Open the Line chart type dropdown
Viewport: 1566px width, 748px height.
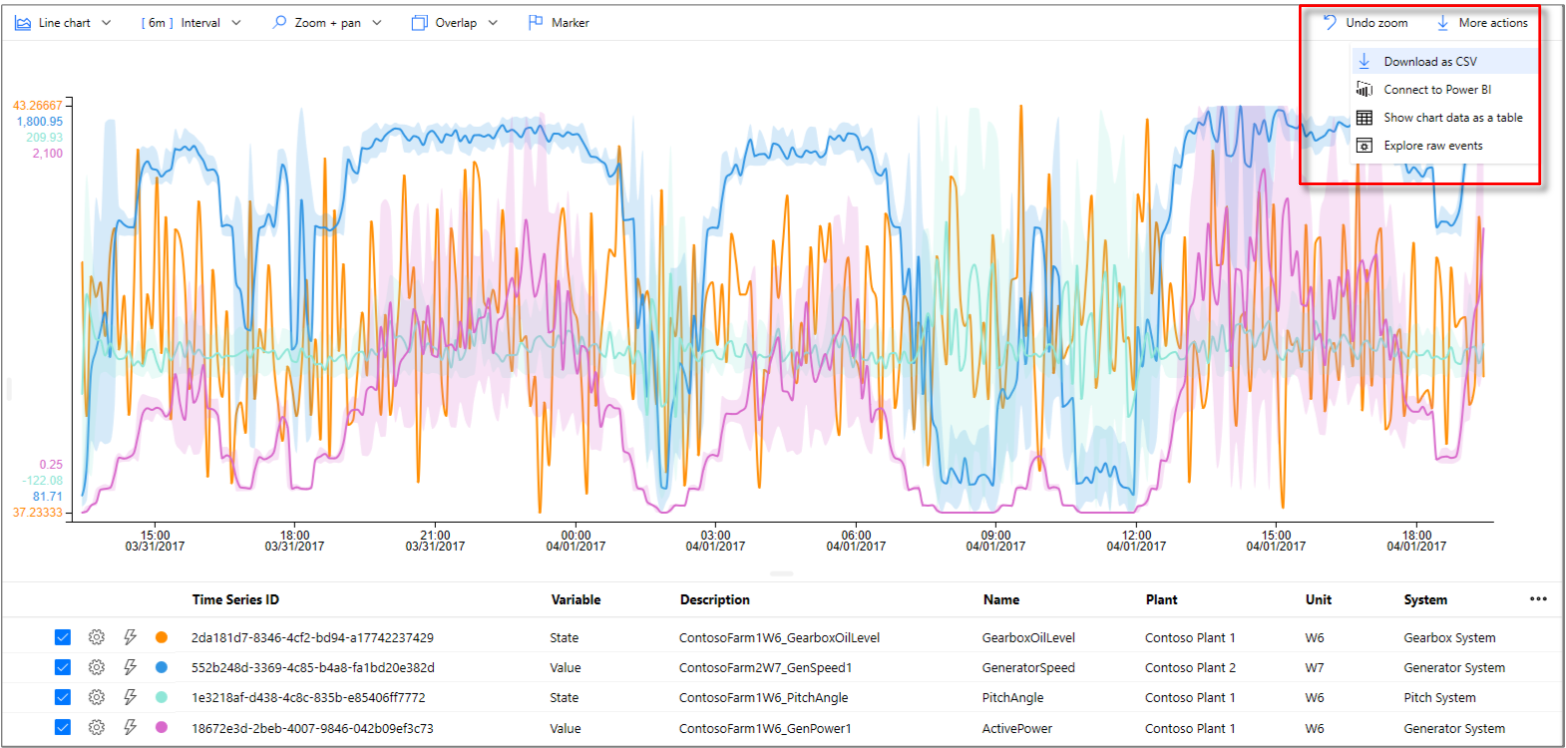(x=63, y=22)
